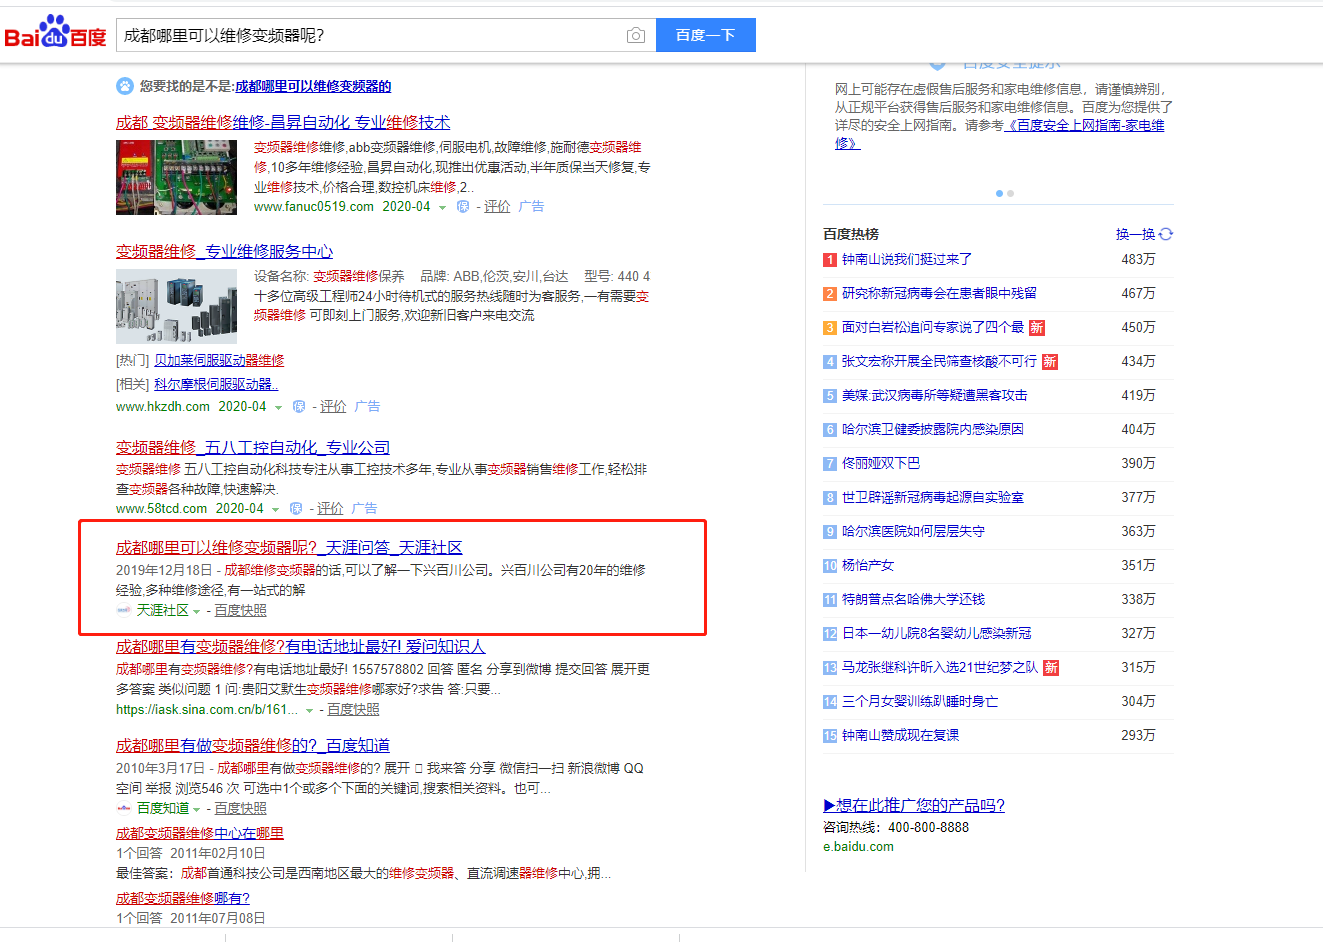Screen dimensions: 1323x942
Task: Click the paw icon beside 您要找的是不是
Action: coord(125,86)
